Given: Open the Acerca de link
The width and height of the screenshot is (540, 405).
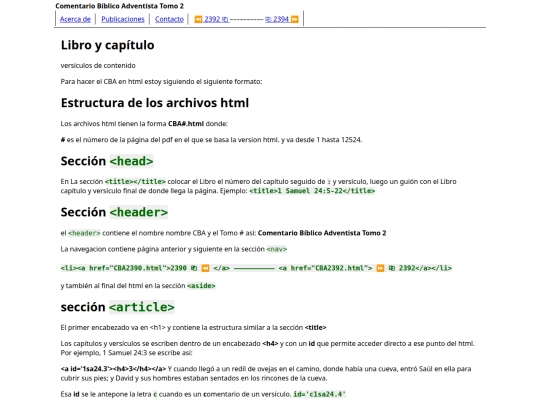Looking at the screenshot, I should 75,19.
